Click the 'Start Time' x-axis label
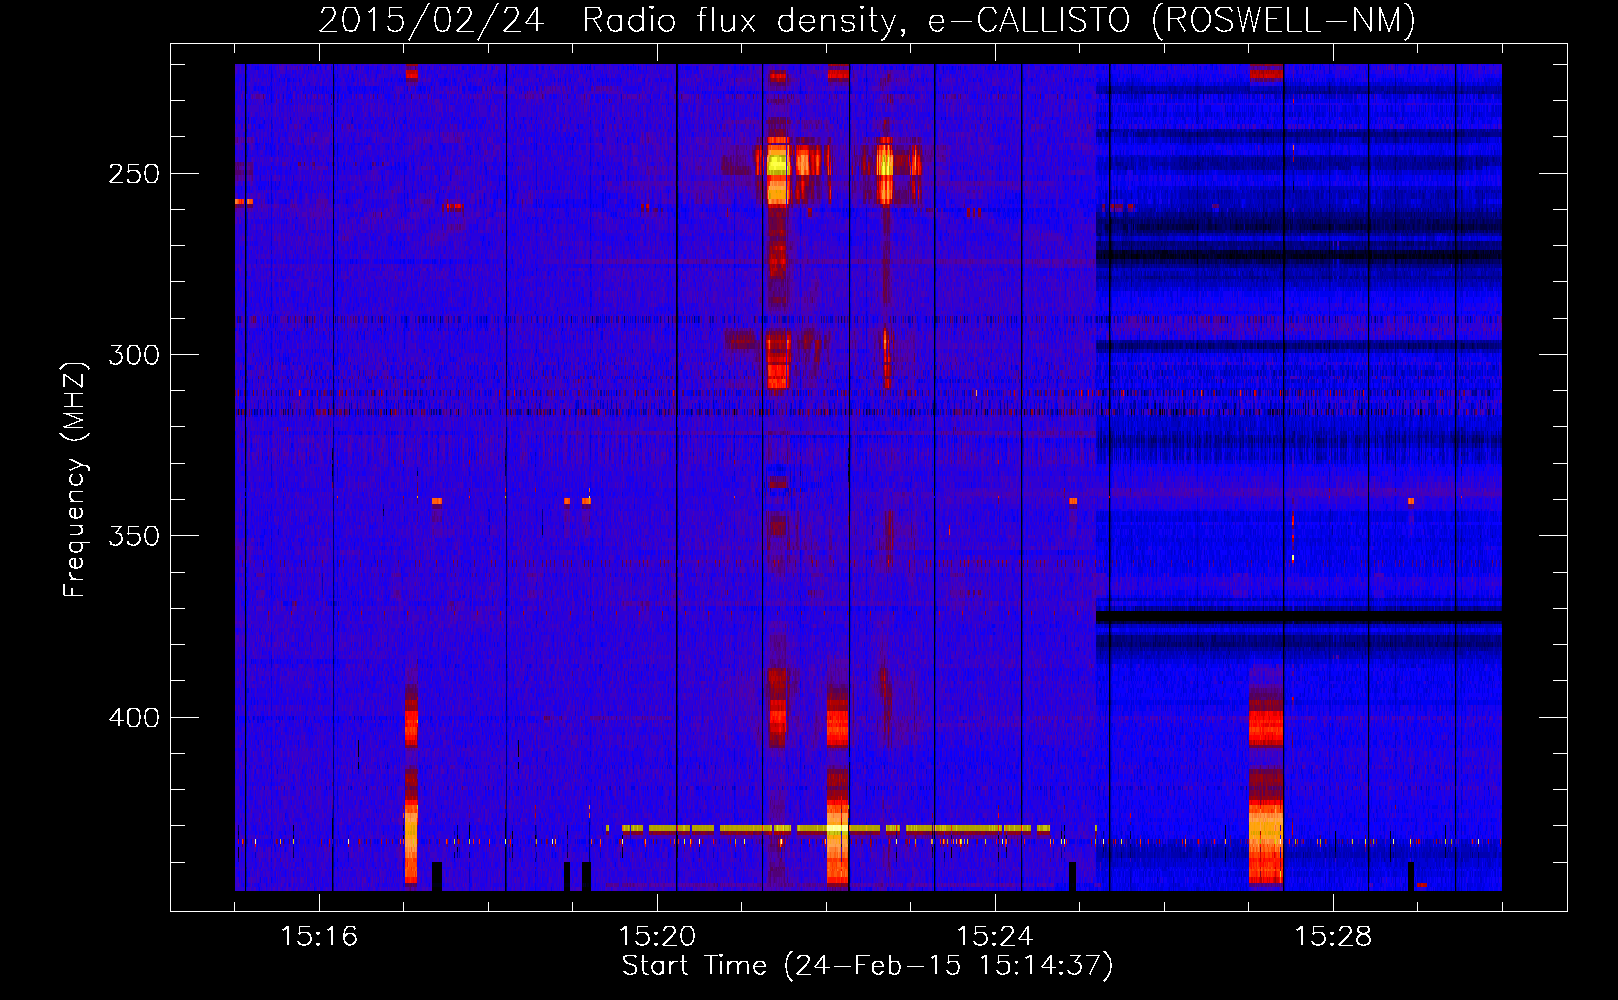This screenshot has width=1618, height=1000. (867, 965)
